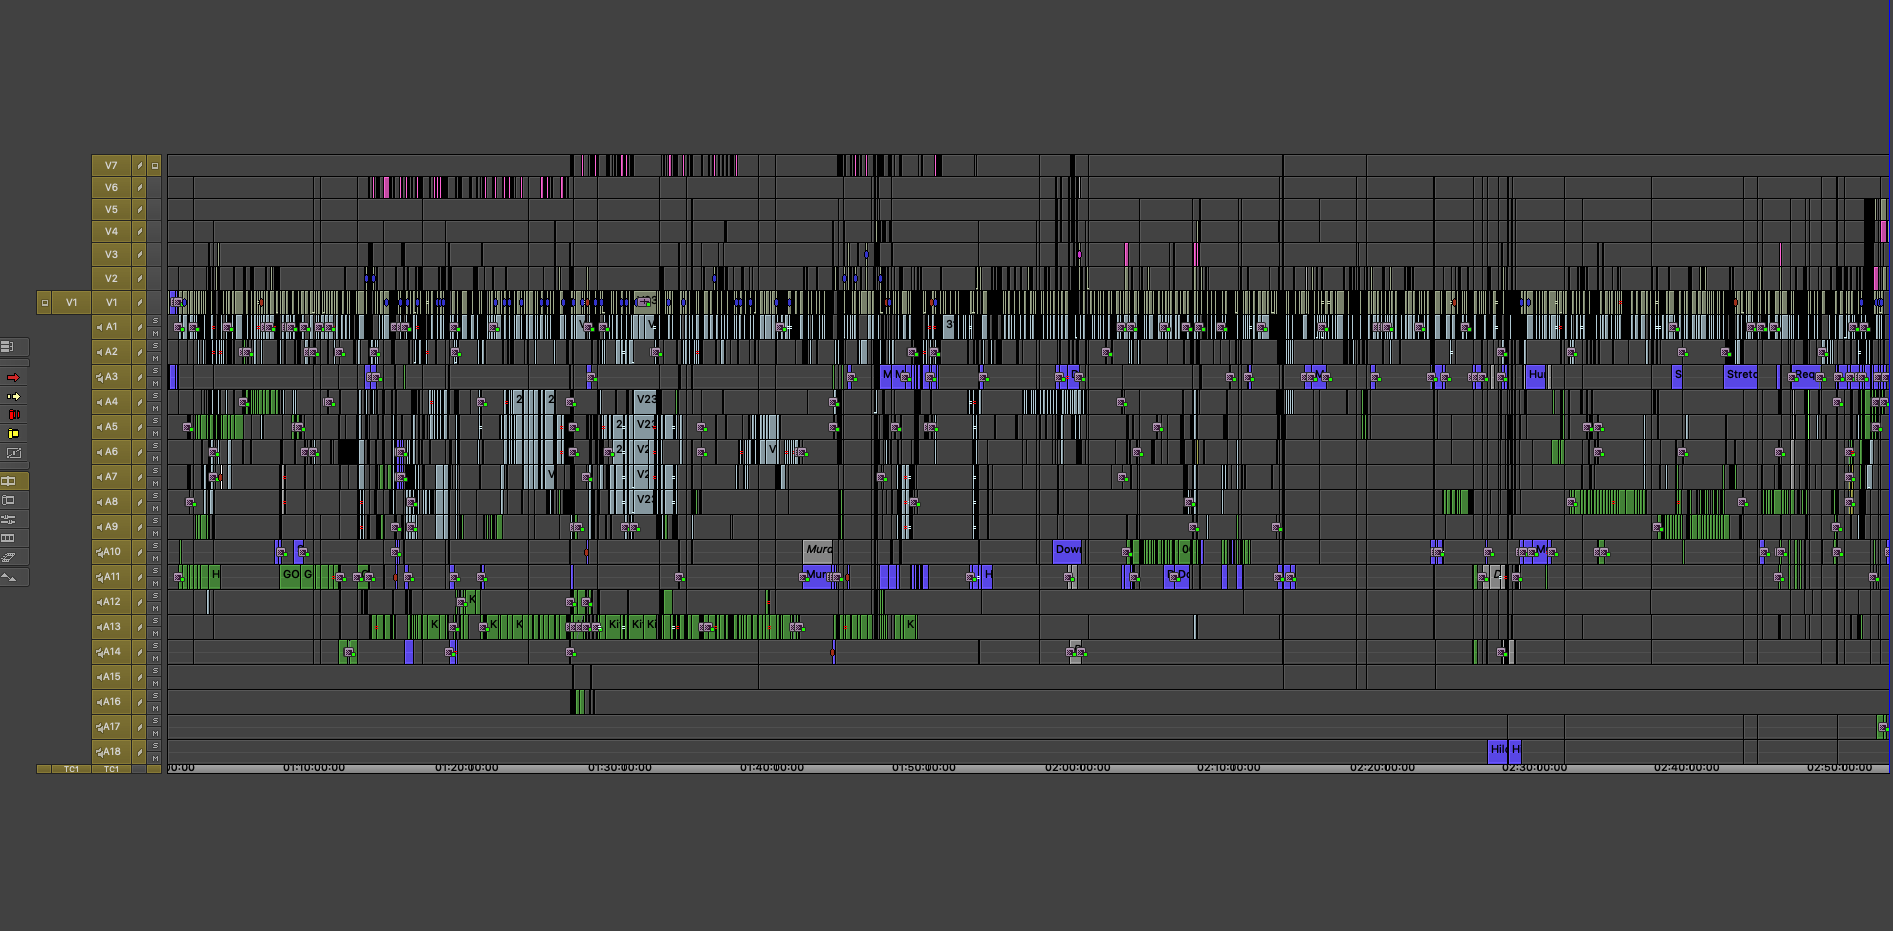Toggle sync lock slash on track V4
Screen dimensions: 1893x931
(x=140, y=232)
